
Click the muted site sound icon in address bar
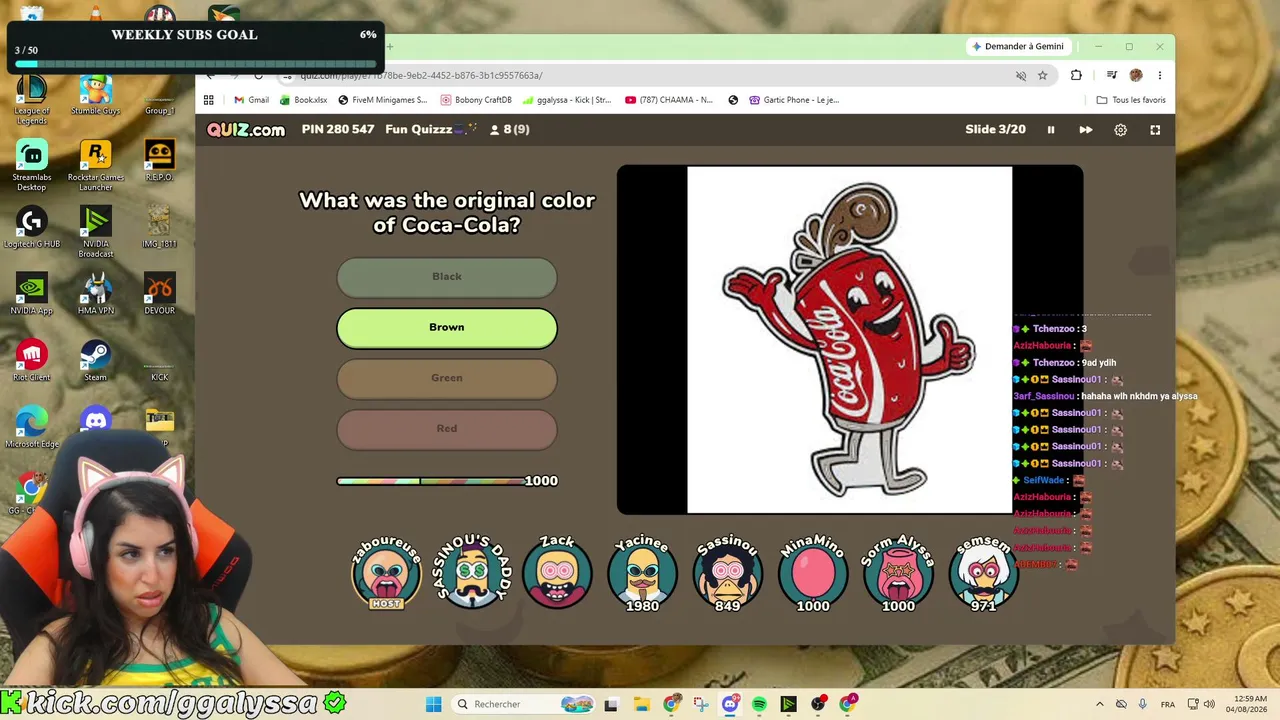[x=1021, y=75]
